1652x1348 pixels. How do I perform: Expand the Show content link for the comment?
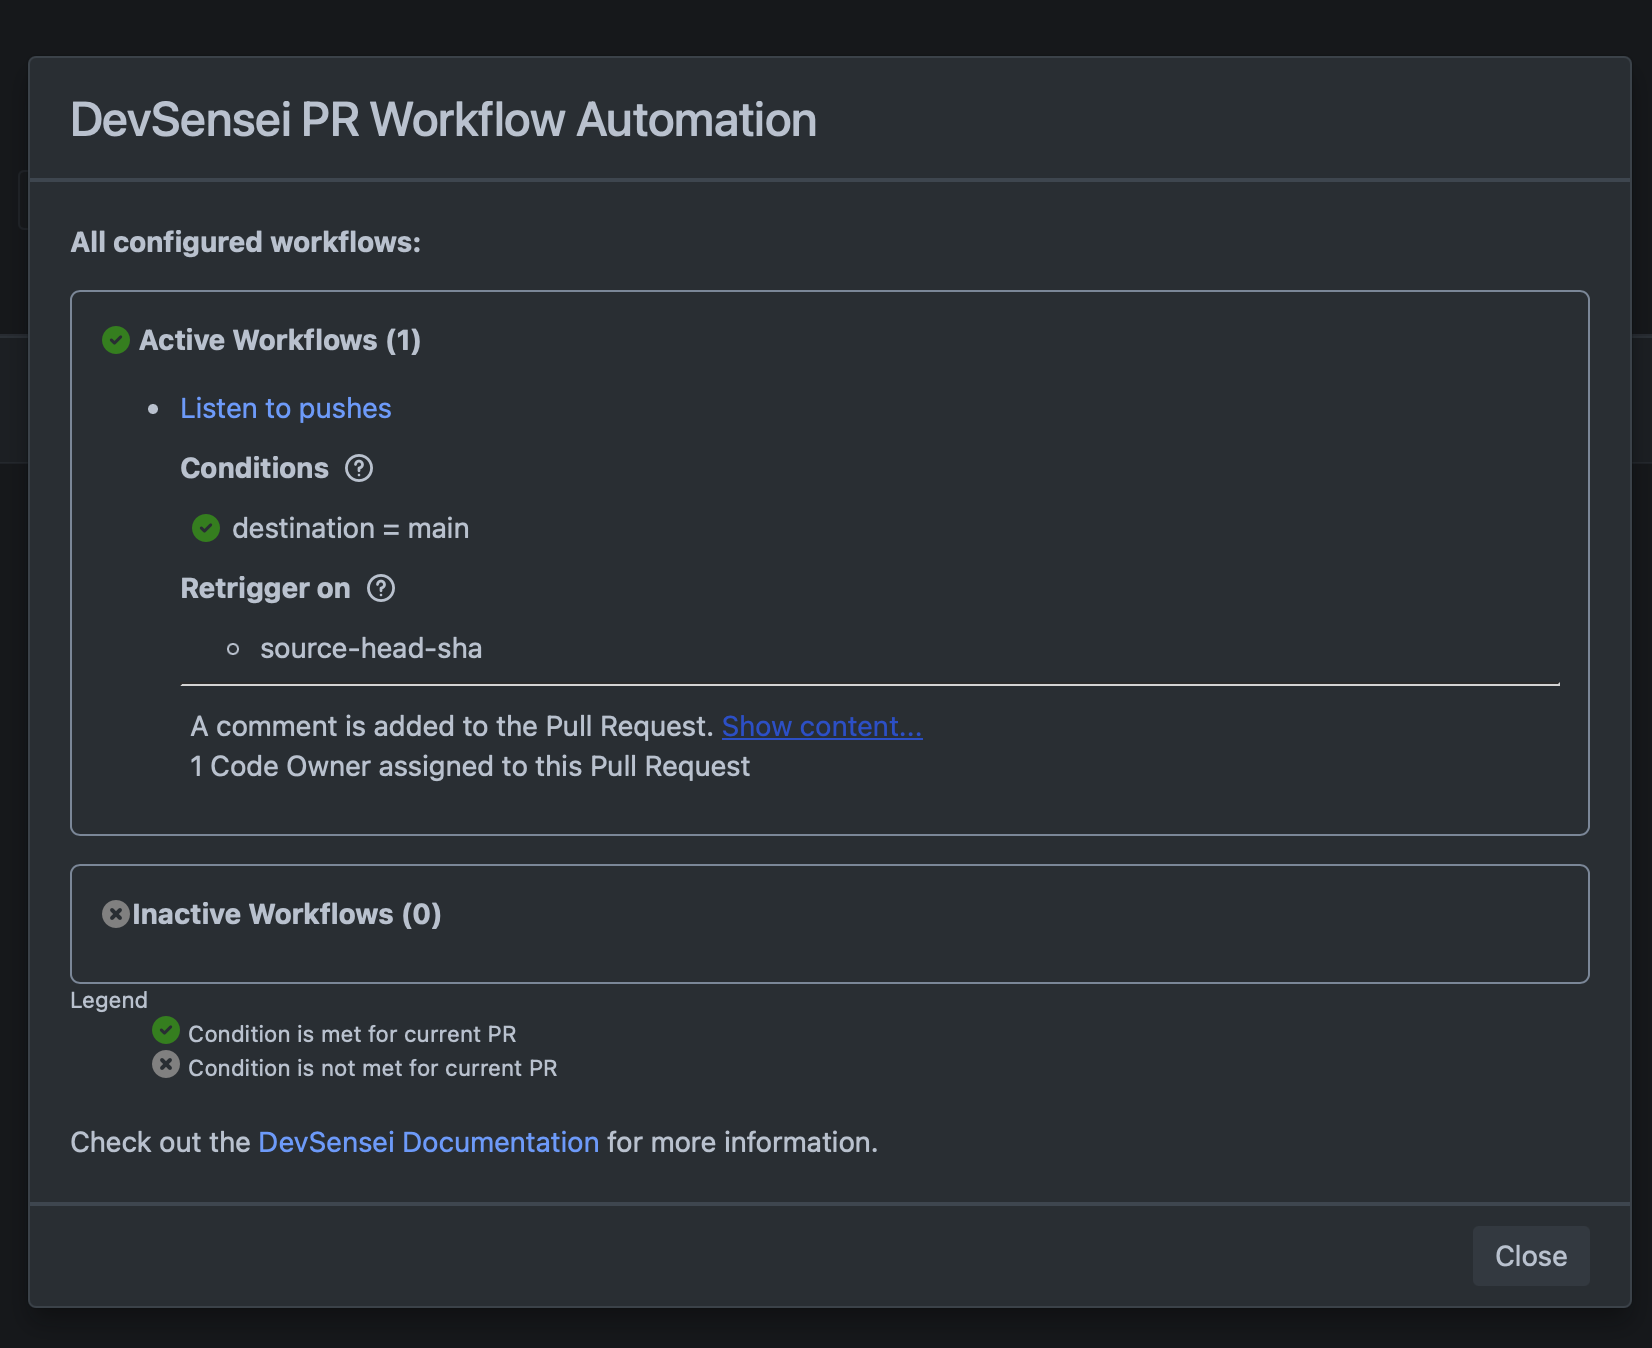pyautogui.click(x=821, y=726)
